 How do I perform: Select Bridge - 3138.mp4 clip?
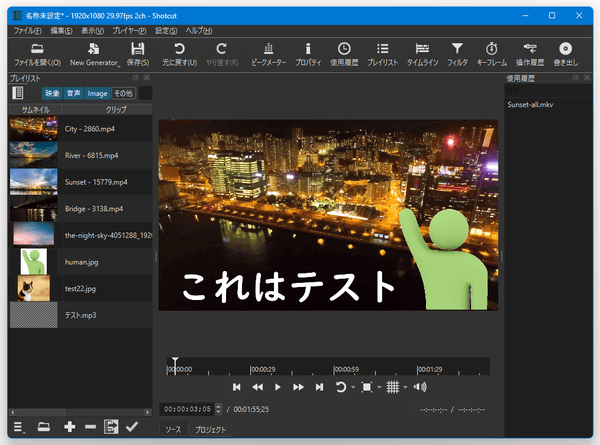(80, 209)
